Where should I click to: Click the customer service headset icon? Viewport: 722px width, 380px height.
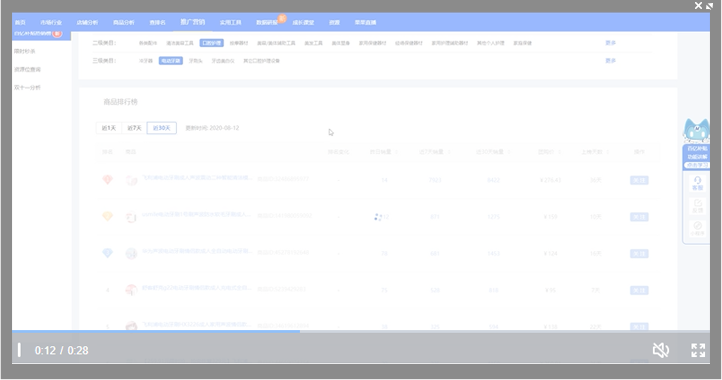[x=697, y=183]
